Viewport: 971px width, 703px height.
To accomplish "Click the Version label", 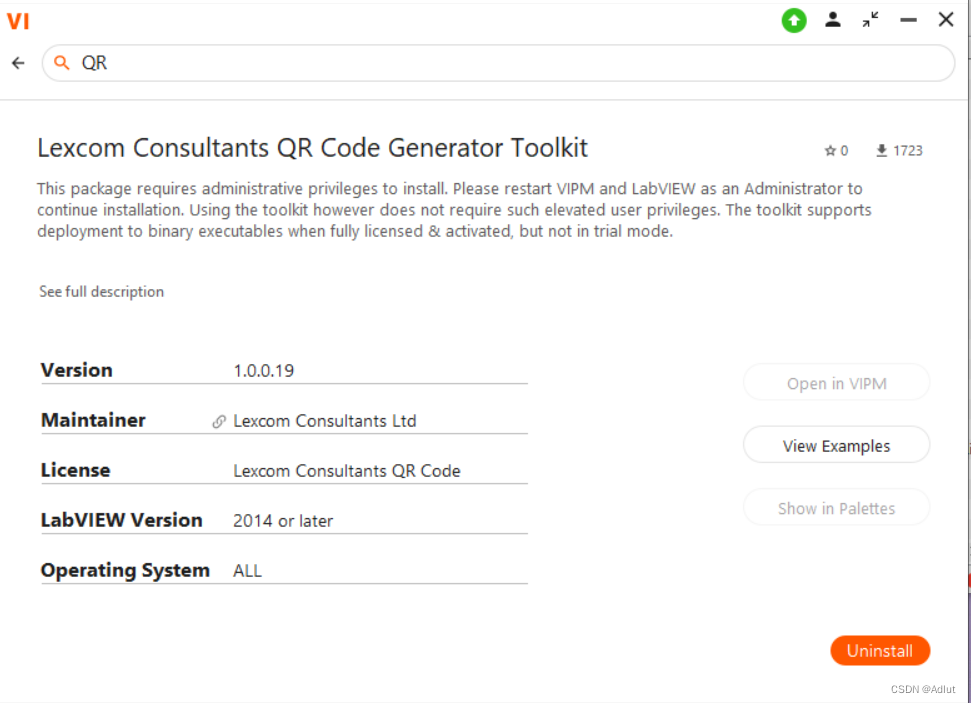I will tap(77, 370).
